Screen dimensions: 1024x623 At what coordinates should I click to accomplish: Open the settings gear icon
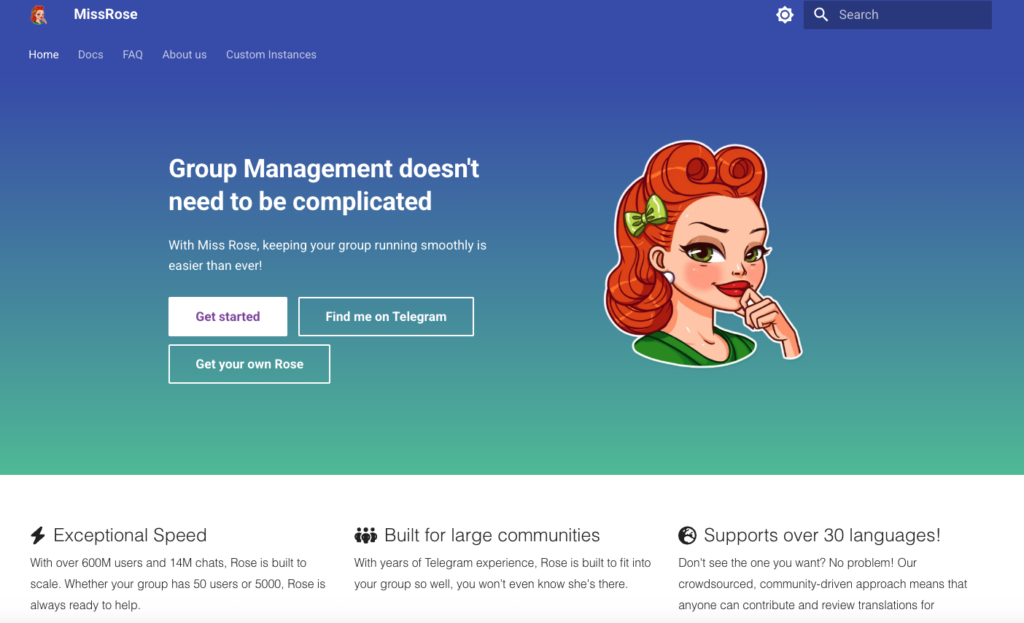click(x=784, y=14)
